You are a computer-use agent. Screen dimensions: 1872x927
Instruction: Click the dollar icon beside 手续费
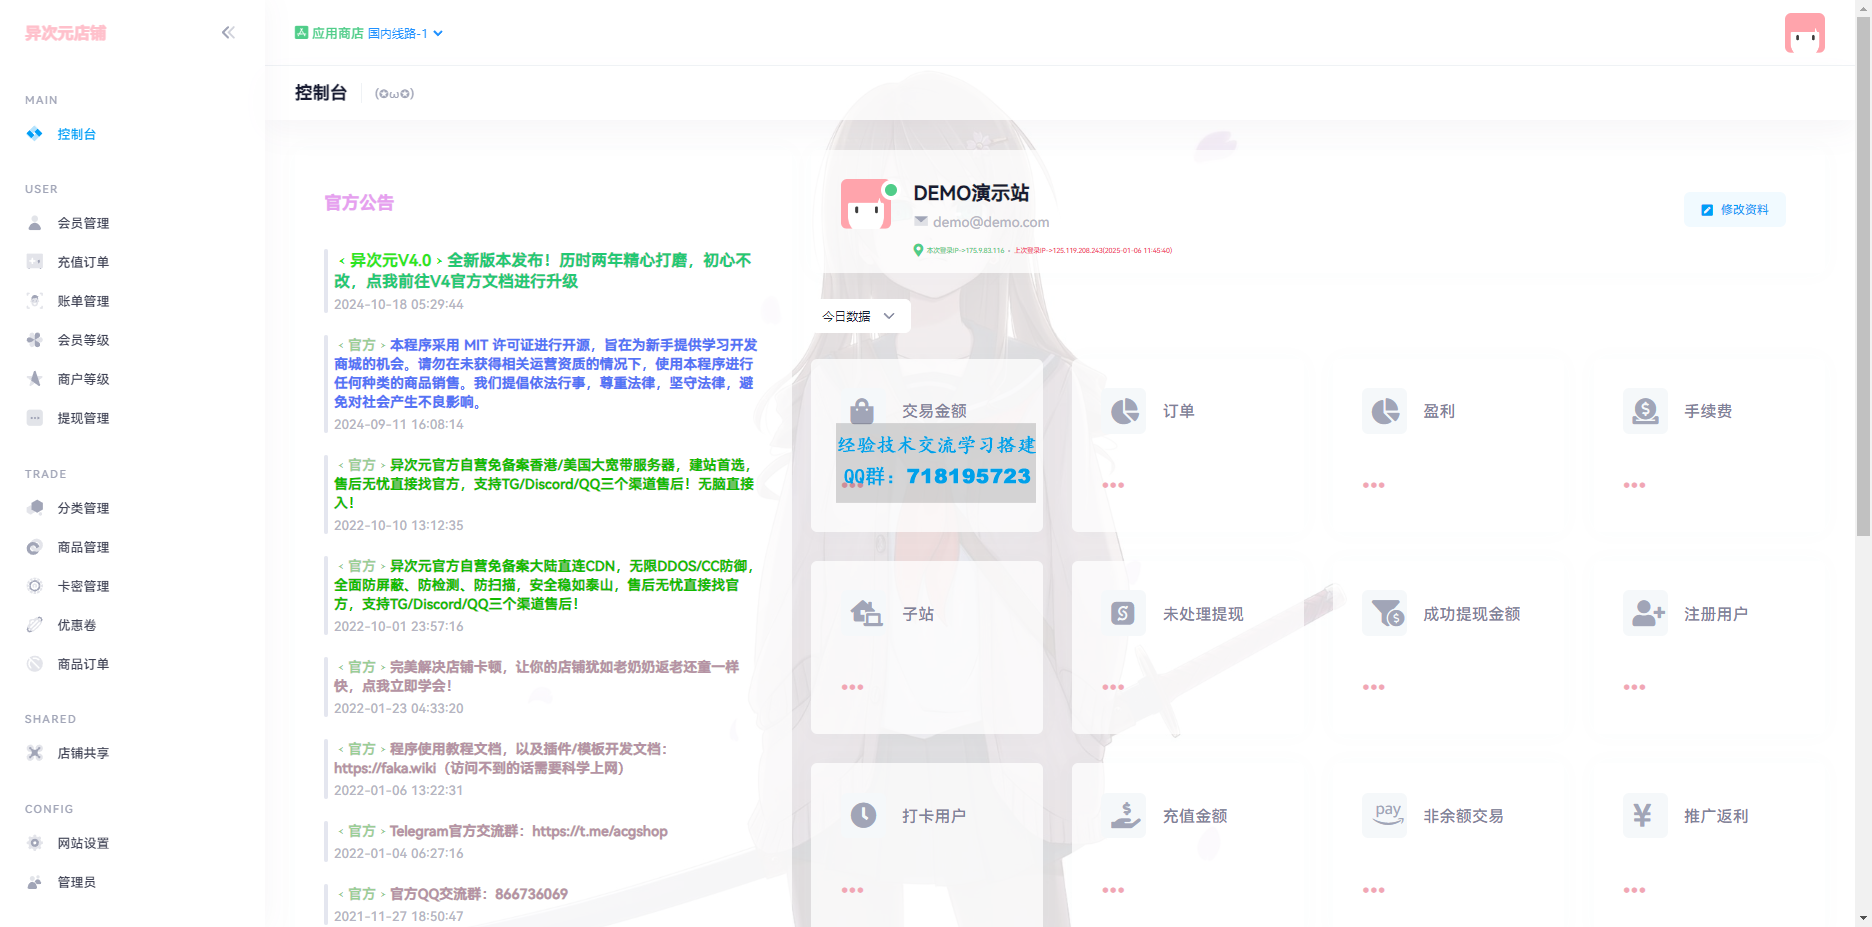1645,411
